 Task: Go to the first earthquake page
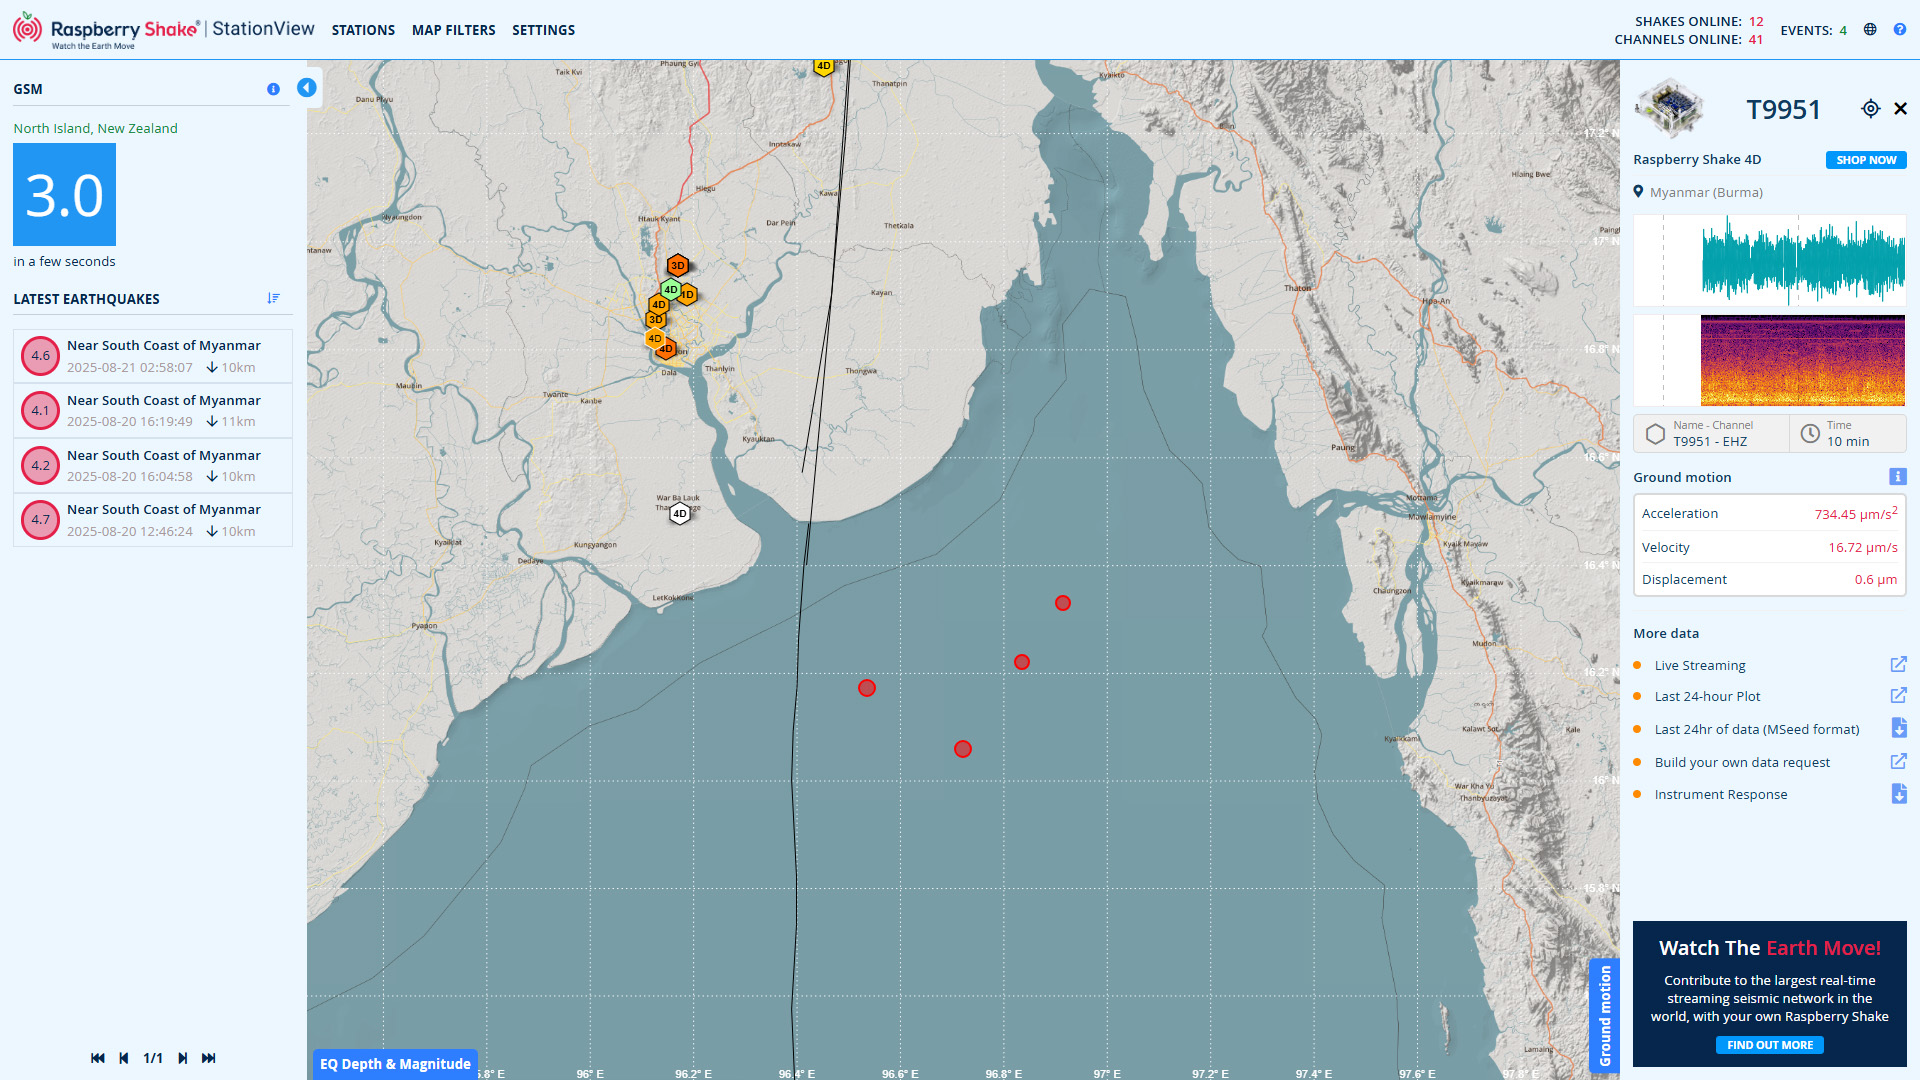(97, 1058)
